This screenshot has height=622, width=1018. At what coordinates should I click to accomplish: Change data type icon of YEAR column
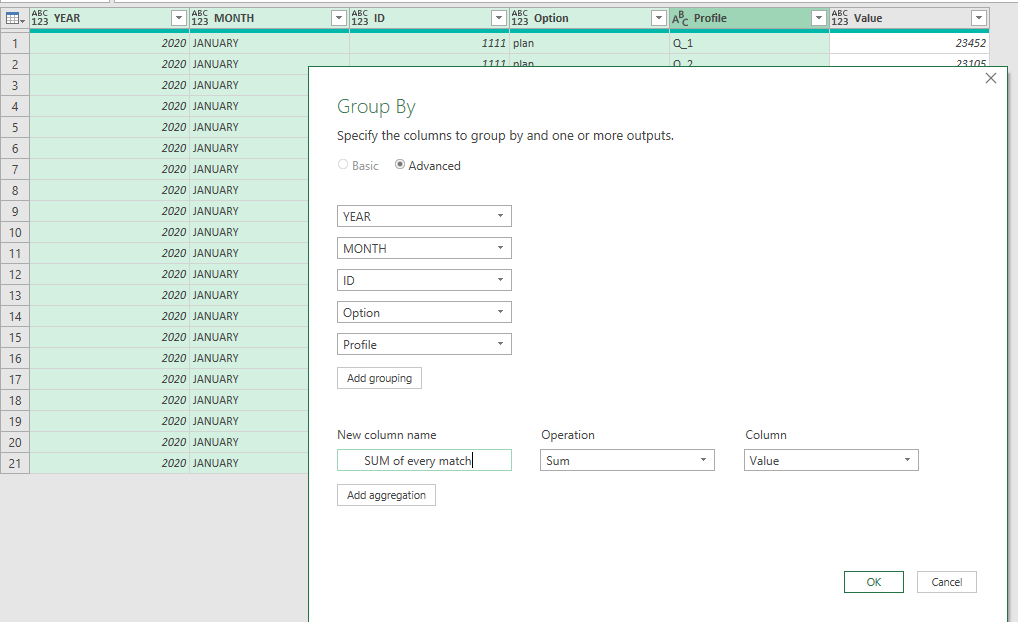pyautogui.click(x=40, y=18)
